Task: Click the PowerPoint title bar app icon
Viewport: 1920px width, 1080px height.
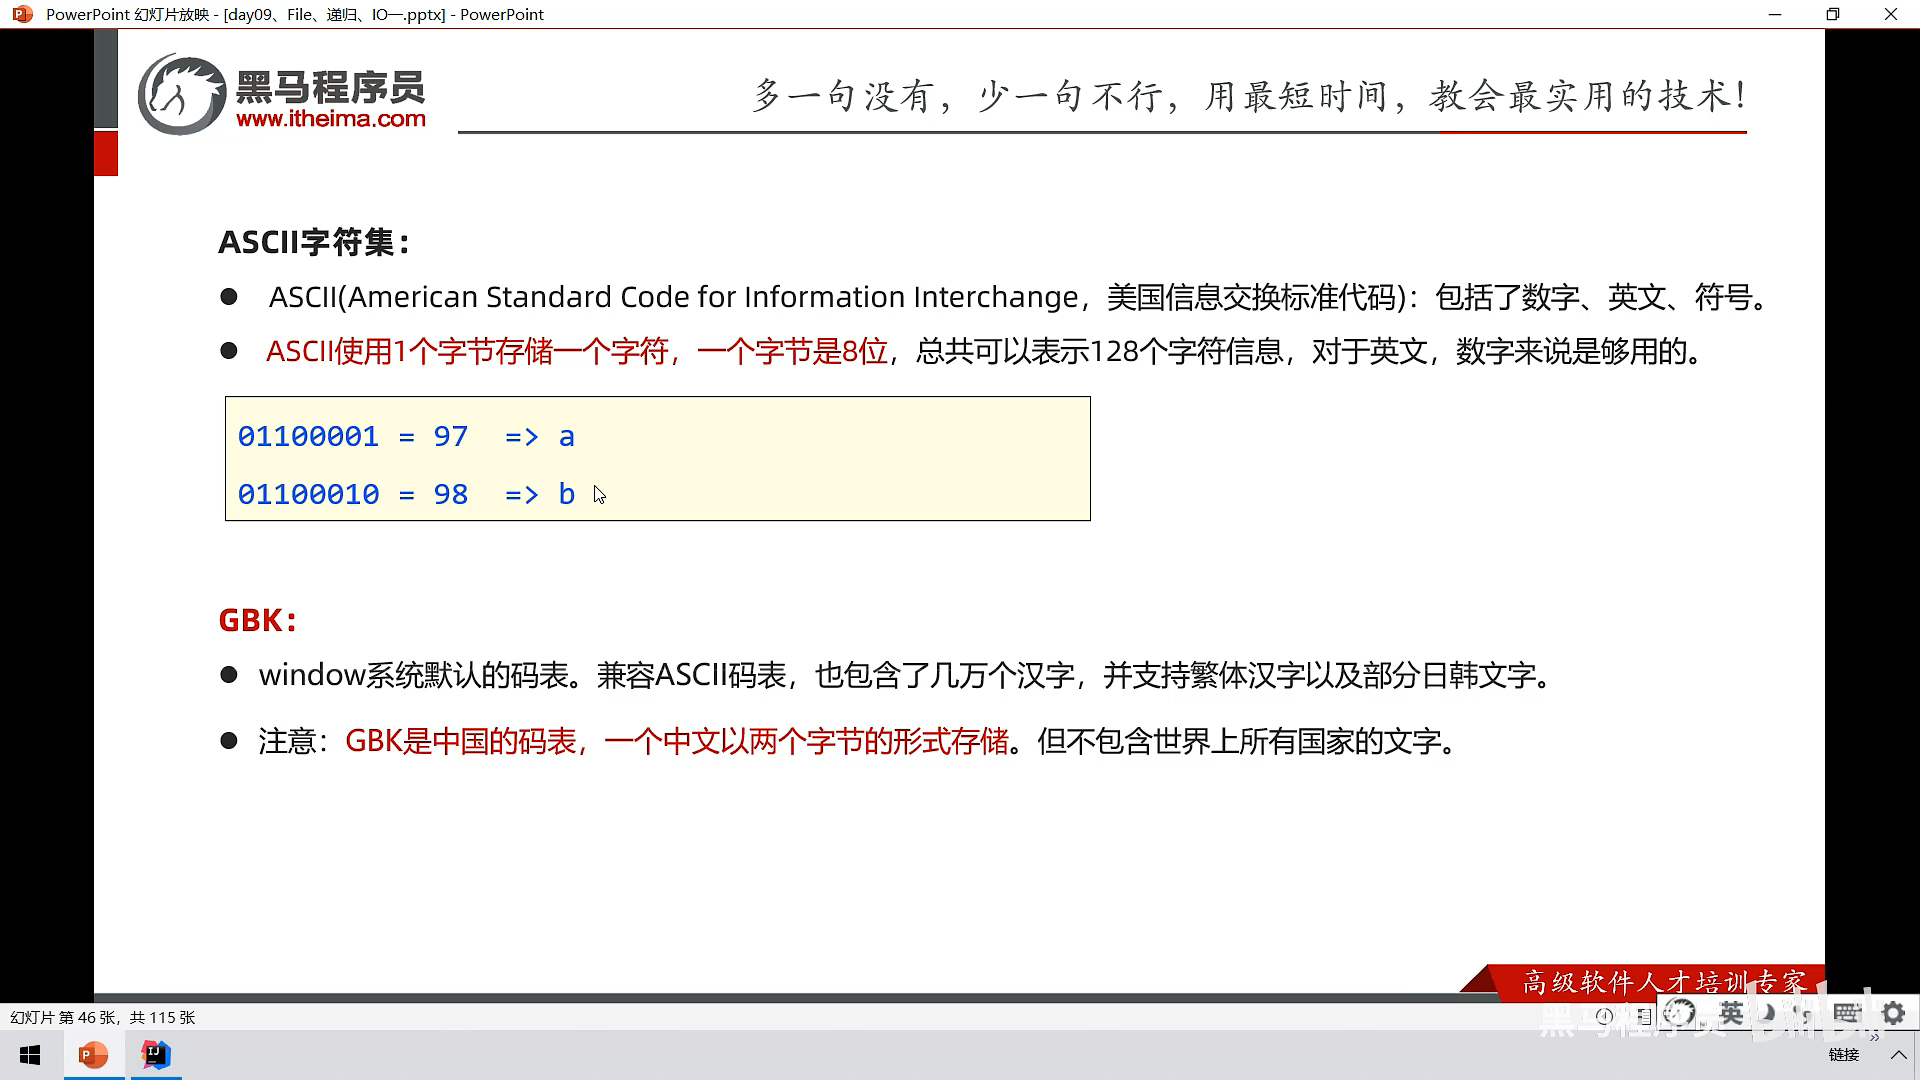Action: click(x=22, y=14)
